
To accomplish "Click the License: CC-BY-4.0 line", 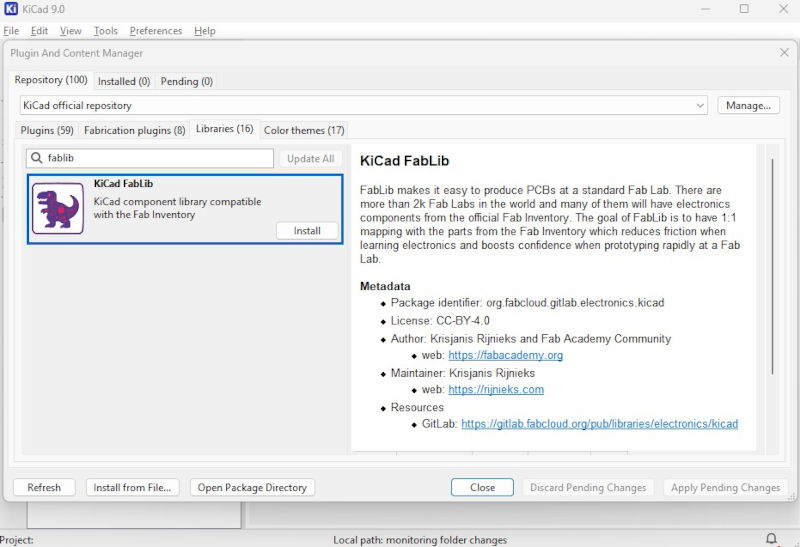I will coord(440,320).
